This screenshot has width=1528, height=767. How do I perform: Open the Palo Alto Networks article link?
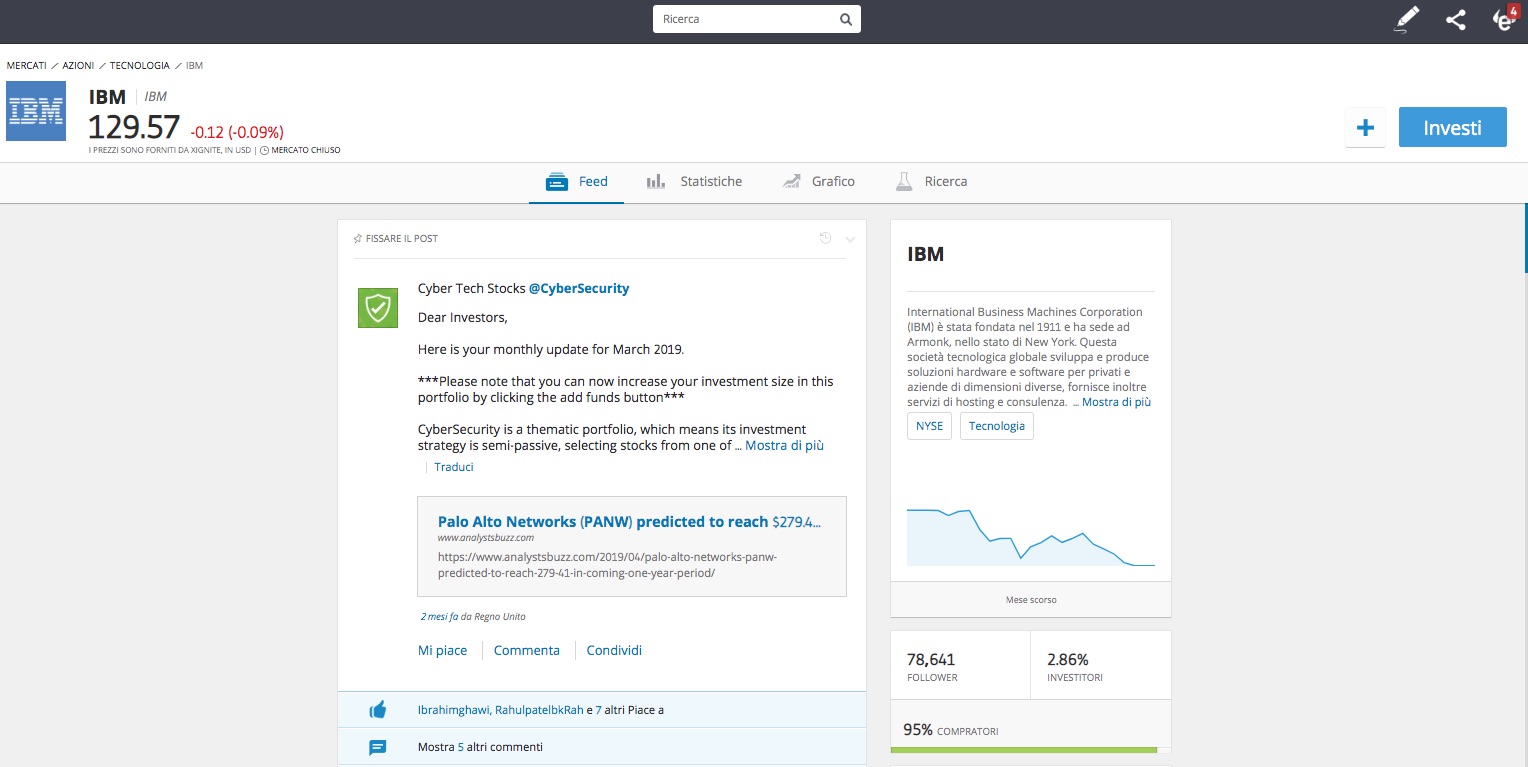(x=629, y=522)
